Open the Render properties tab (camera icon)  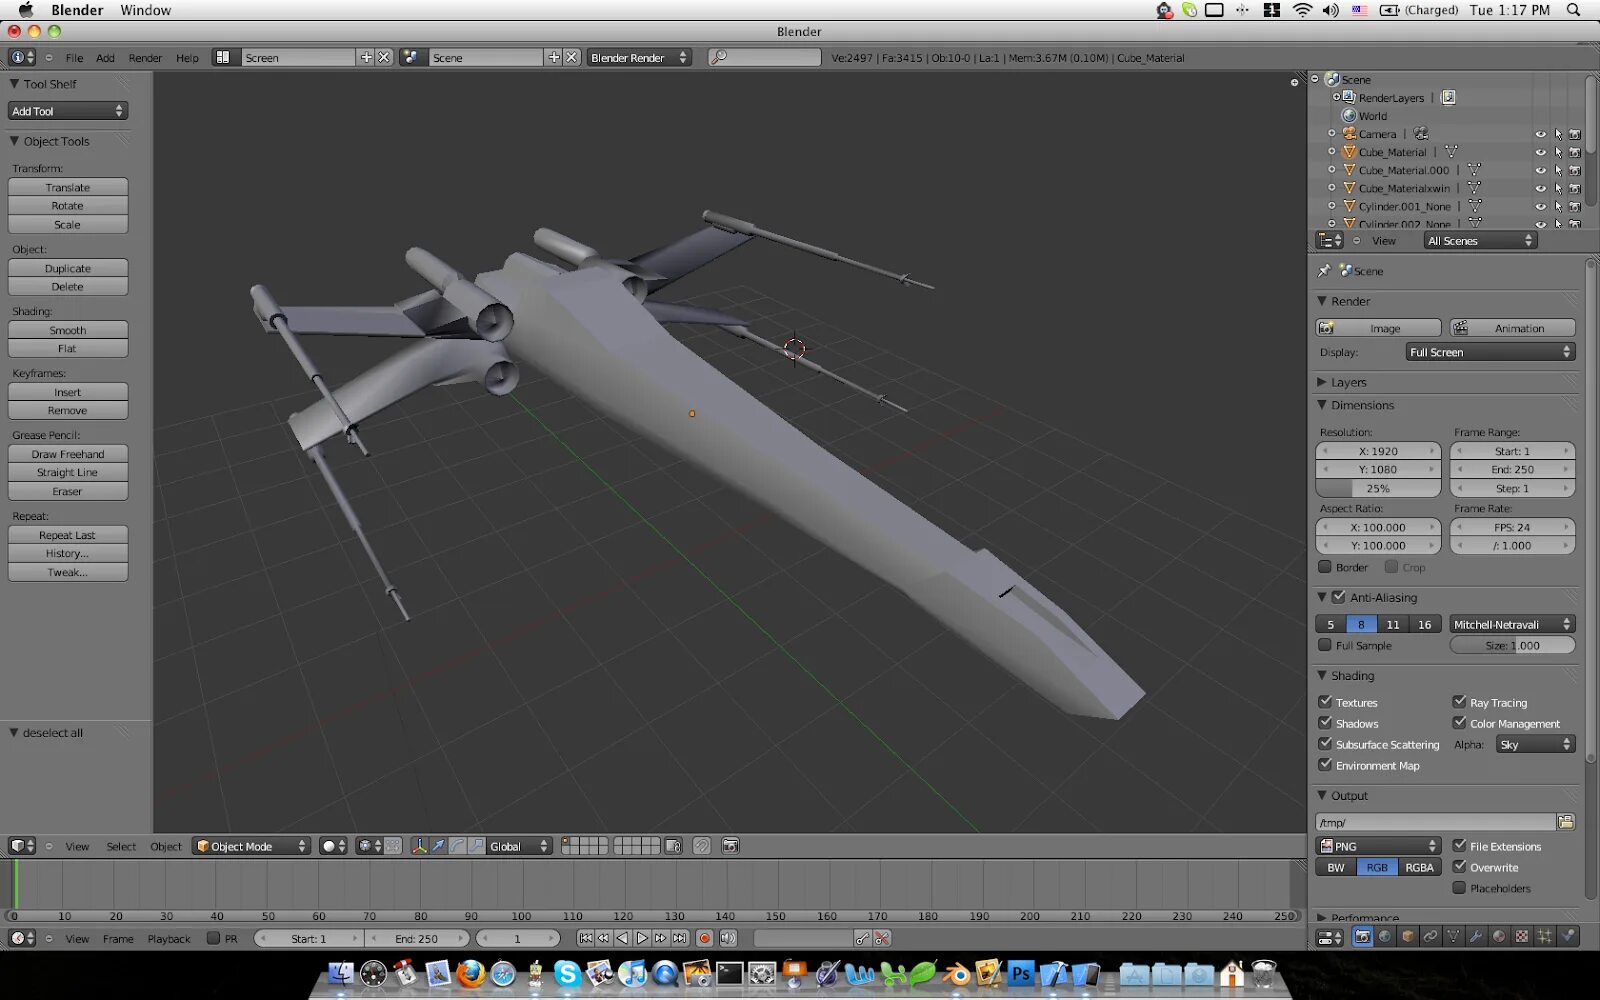1362,937
